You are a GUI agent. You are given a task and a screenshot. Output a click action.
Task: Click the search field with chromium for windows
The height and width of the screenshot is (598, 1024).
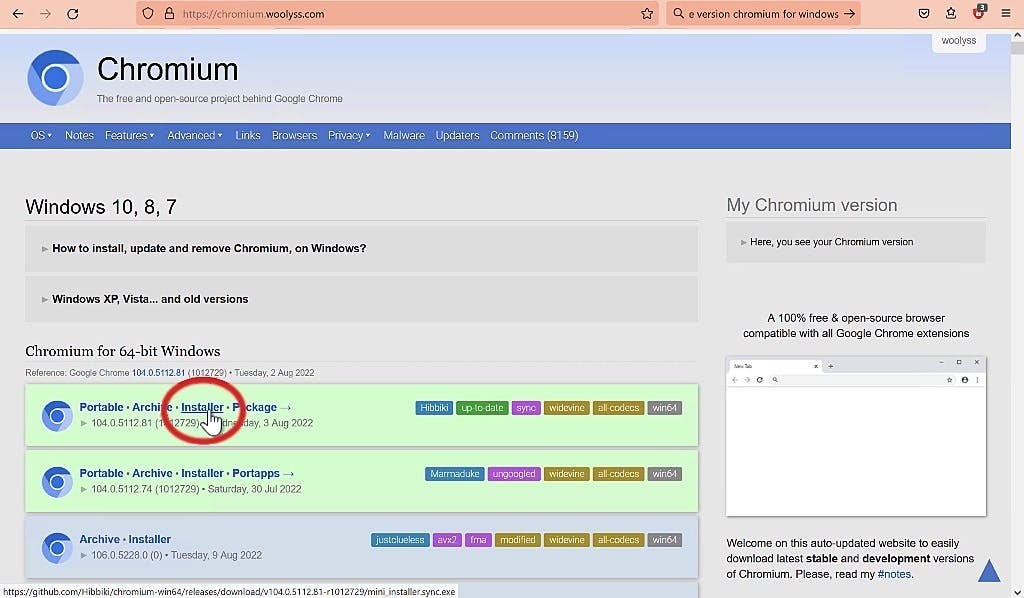pos(763,14)
